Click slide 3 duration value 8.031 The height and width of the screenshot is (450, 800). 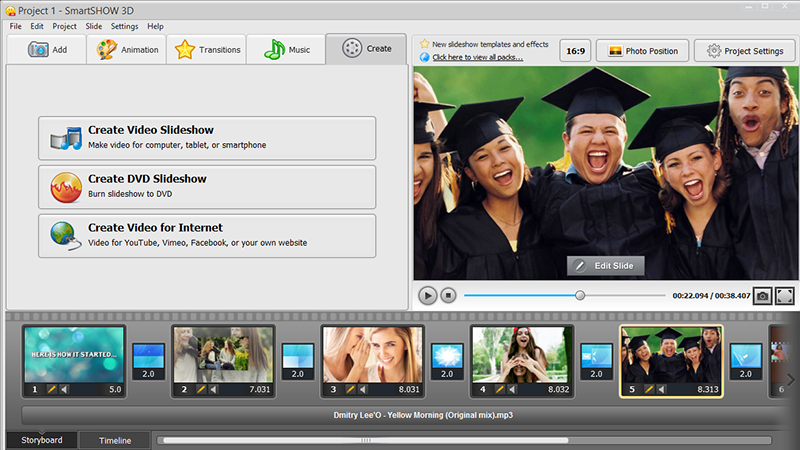pos(409,389)
